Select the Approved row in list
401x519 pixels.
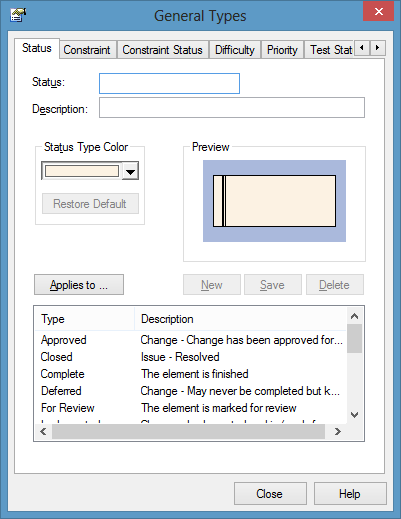(191, 340)
